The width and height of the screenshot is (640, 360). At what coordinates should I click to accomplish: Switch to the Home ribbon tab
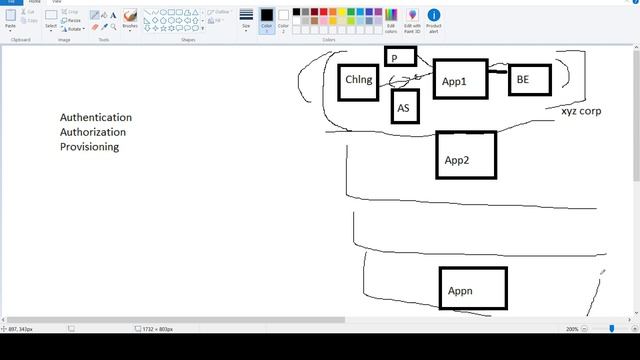click(35, 2)
